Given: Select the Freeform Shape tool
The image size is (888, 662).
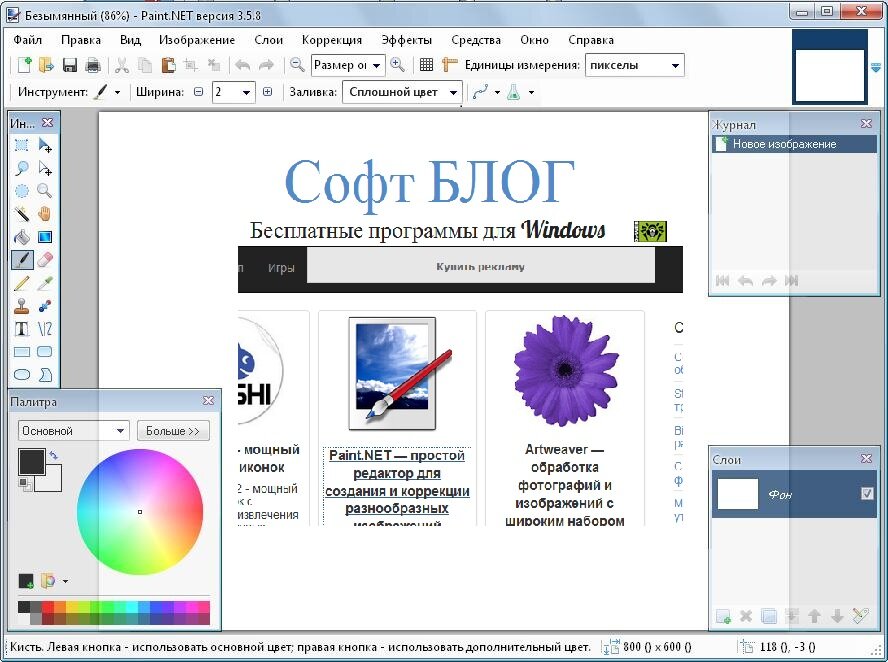Looking at the screenshot, I should (45, 374).
